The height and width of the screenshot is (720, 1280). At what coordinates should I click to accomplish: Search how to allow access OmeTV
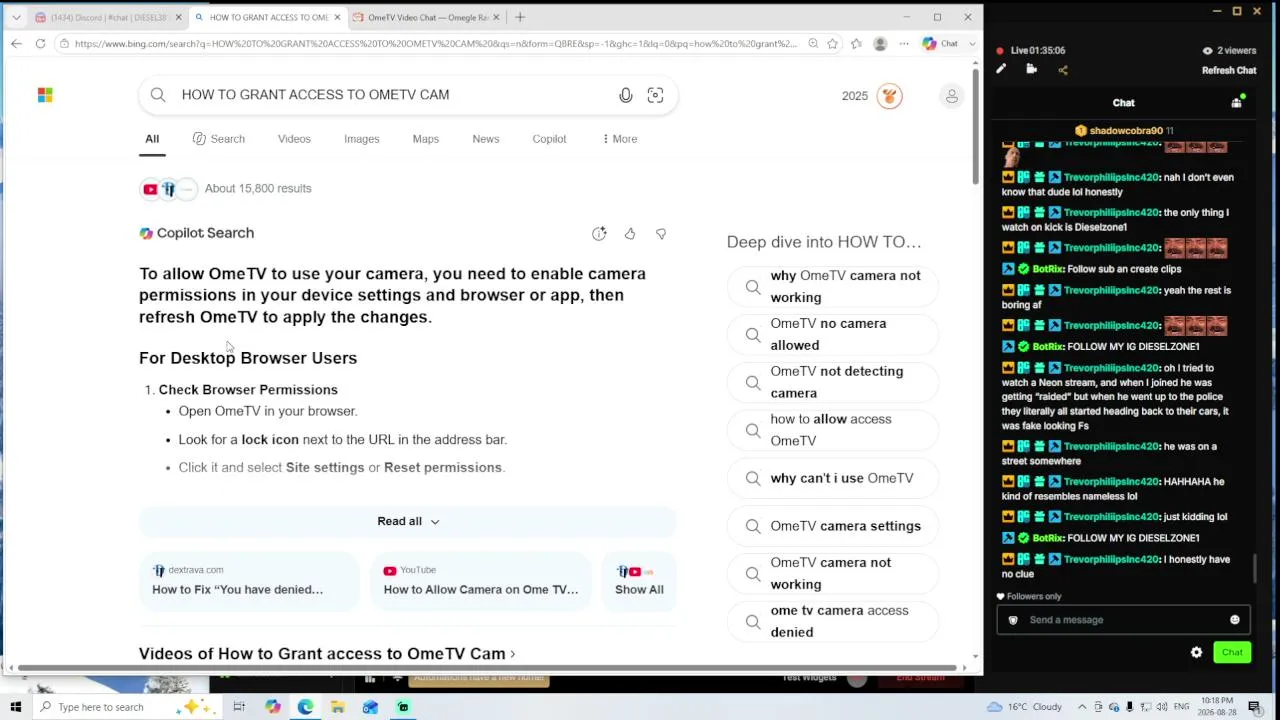pyautogui.click(x=833, y=430)
